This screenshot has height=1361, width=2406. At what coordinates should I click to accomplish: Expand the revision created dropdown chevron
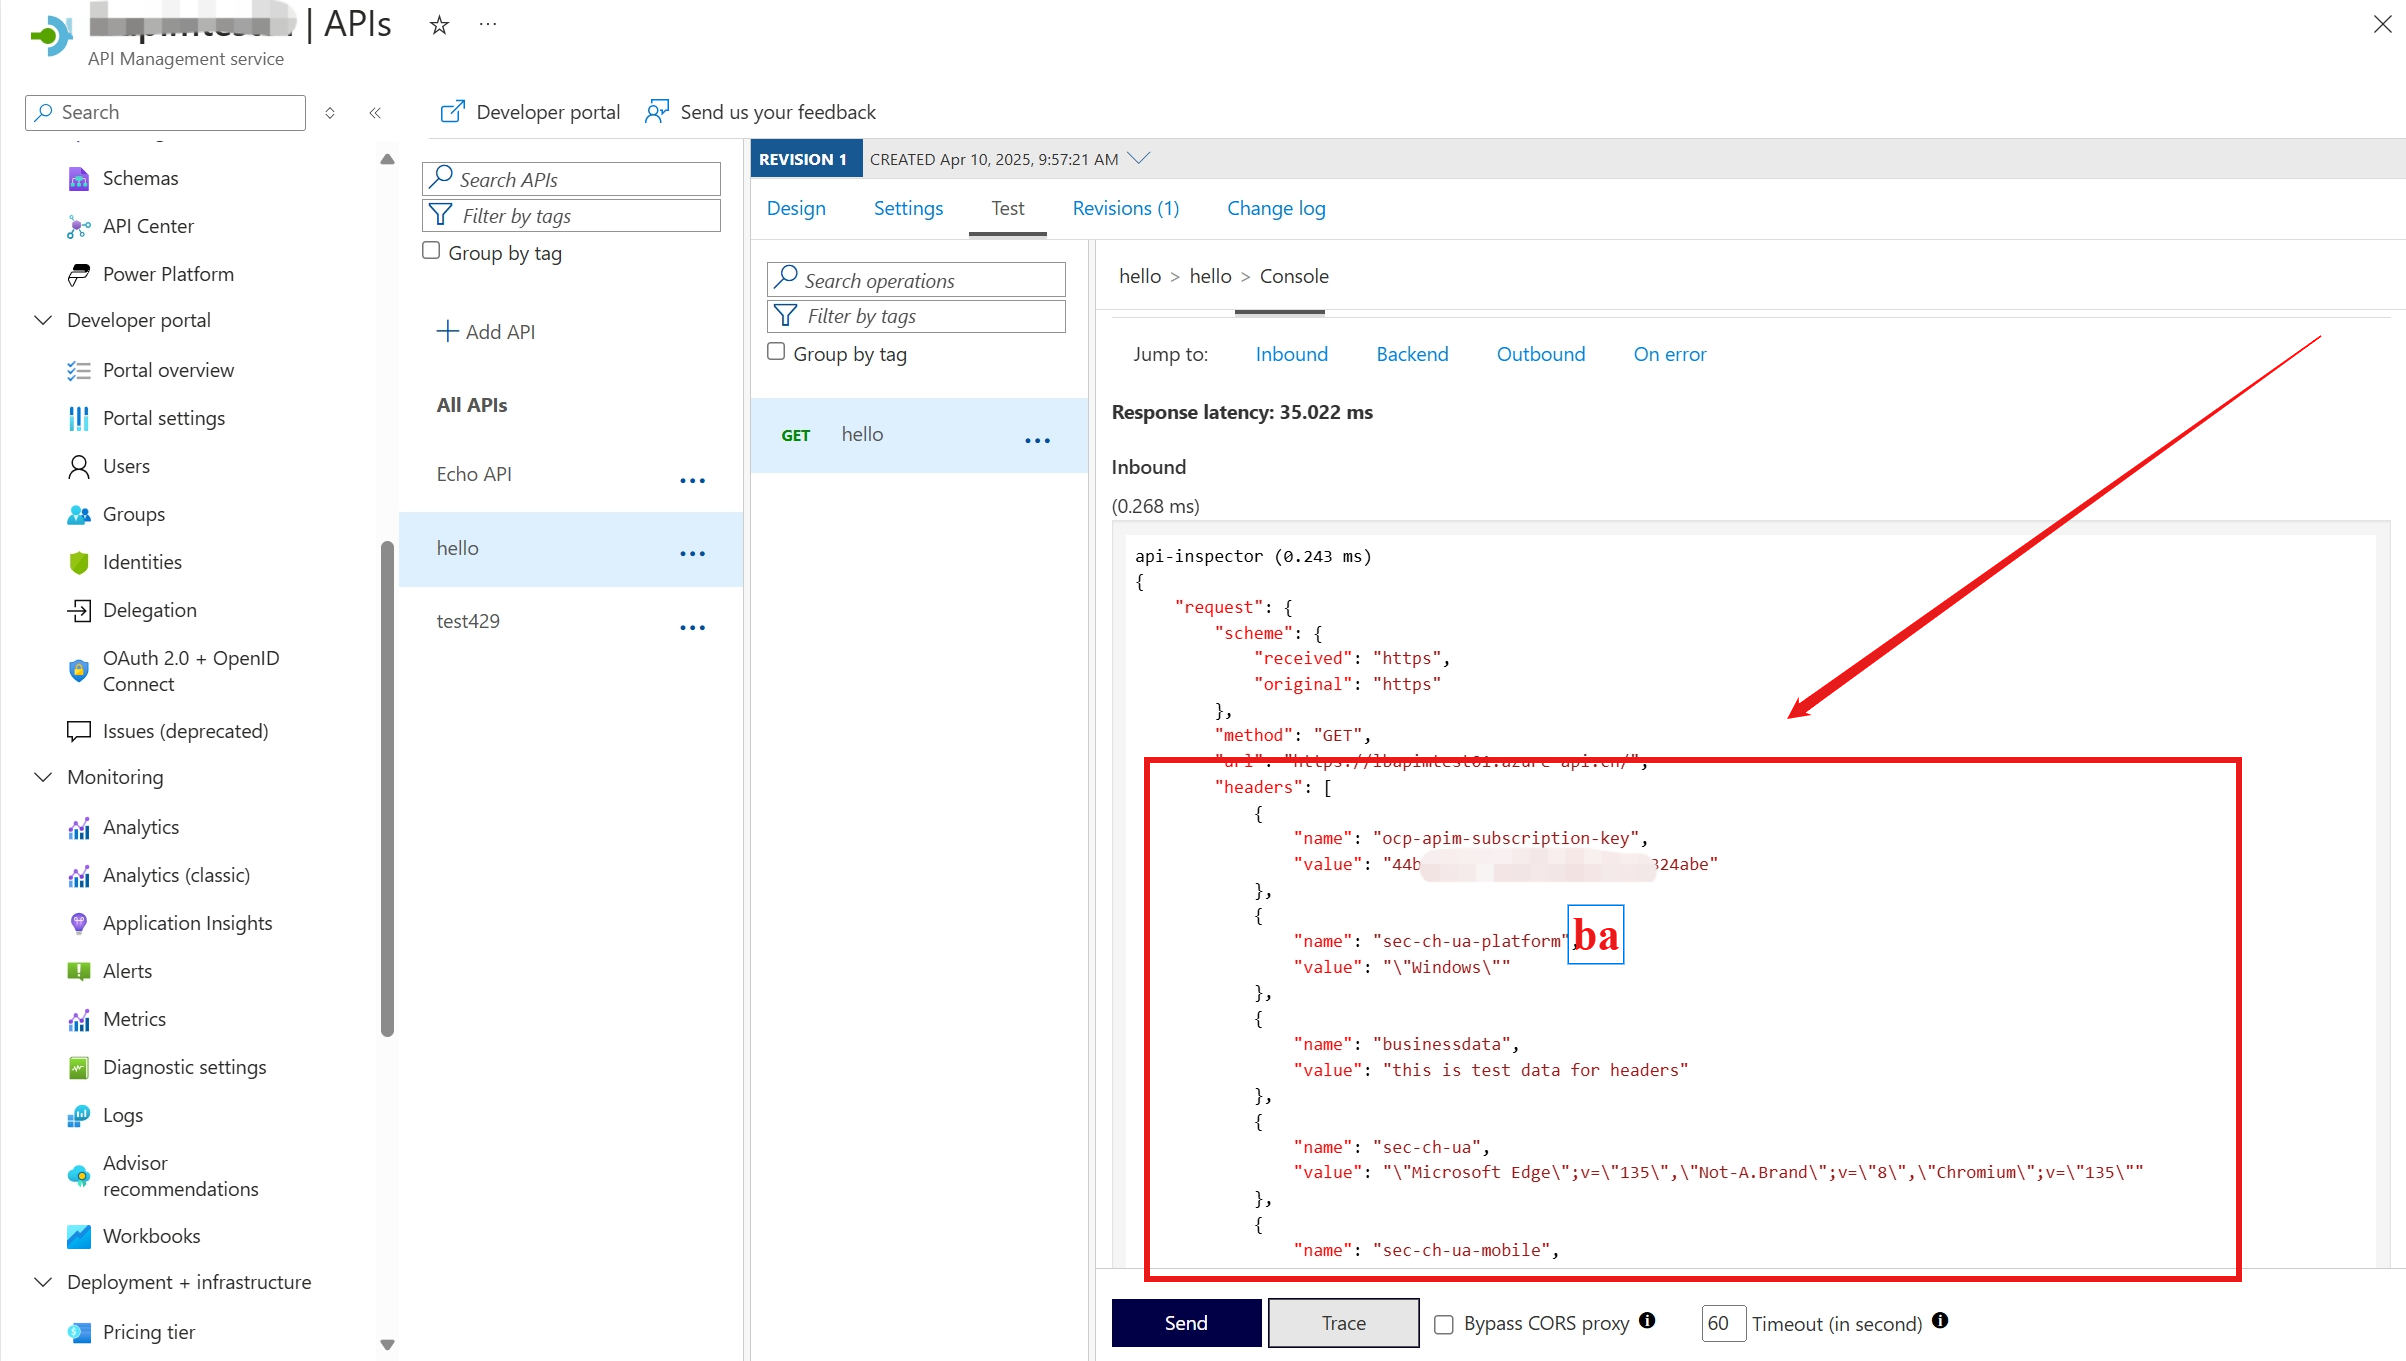pos(1139,158)
